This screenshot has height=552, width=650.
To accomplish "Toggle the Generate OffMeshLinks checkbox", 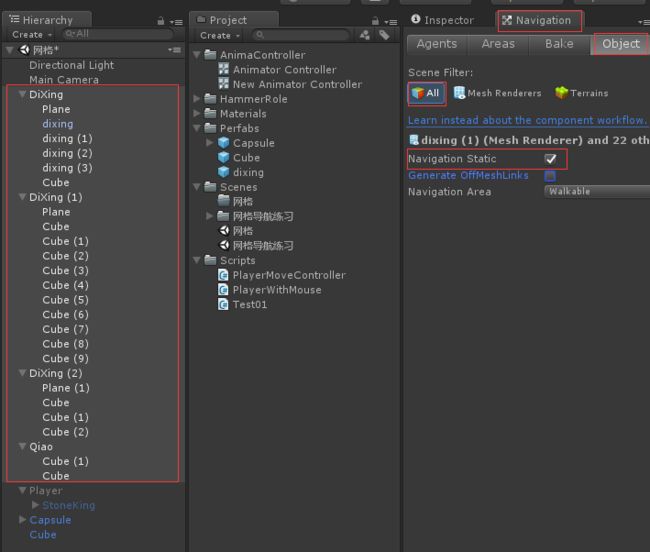I will pyautogui.click(x=550, y=176).
